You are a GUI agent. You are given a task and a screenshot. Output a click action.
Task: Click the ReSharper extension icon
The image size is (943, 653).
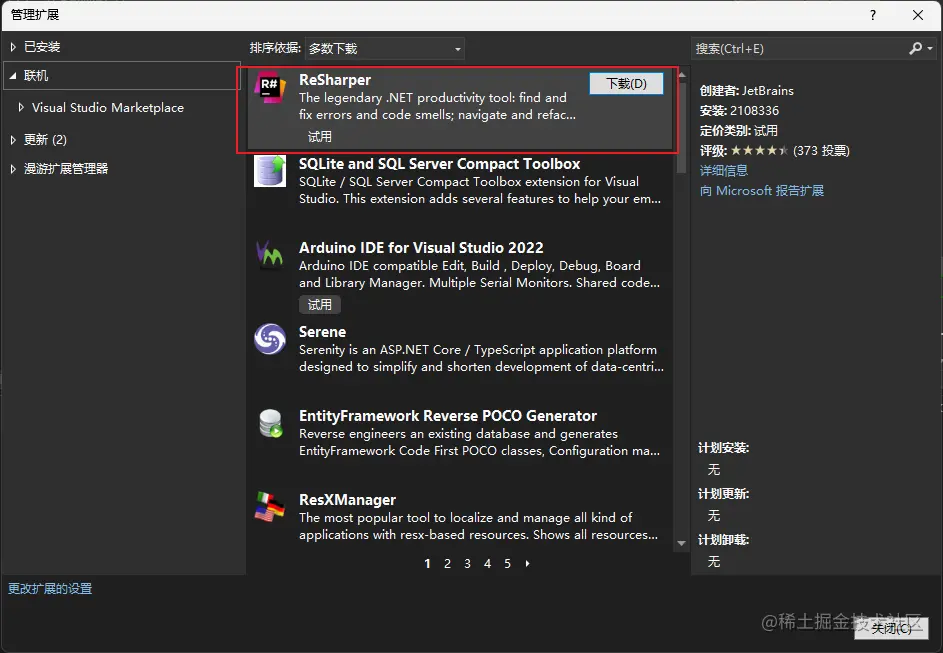(270, 87)
